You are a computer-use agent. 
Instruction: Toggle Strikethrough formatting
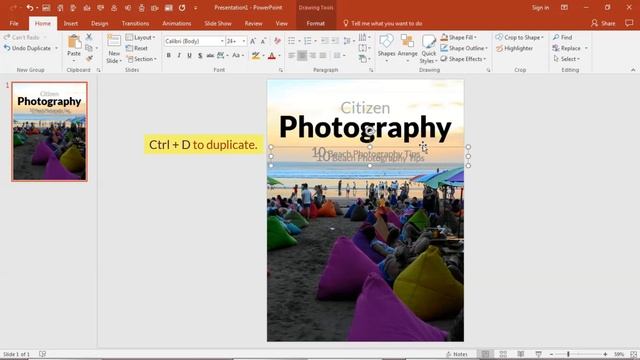point(210,55)
